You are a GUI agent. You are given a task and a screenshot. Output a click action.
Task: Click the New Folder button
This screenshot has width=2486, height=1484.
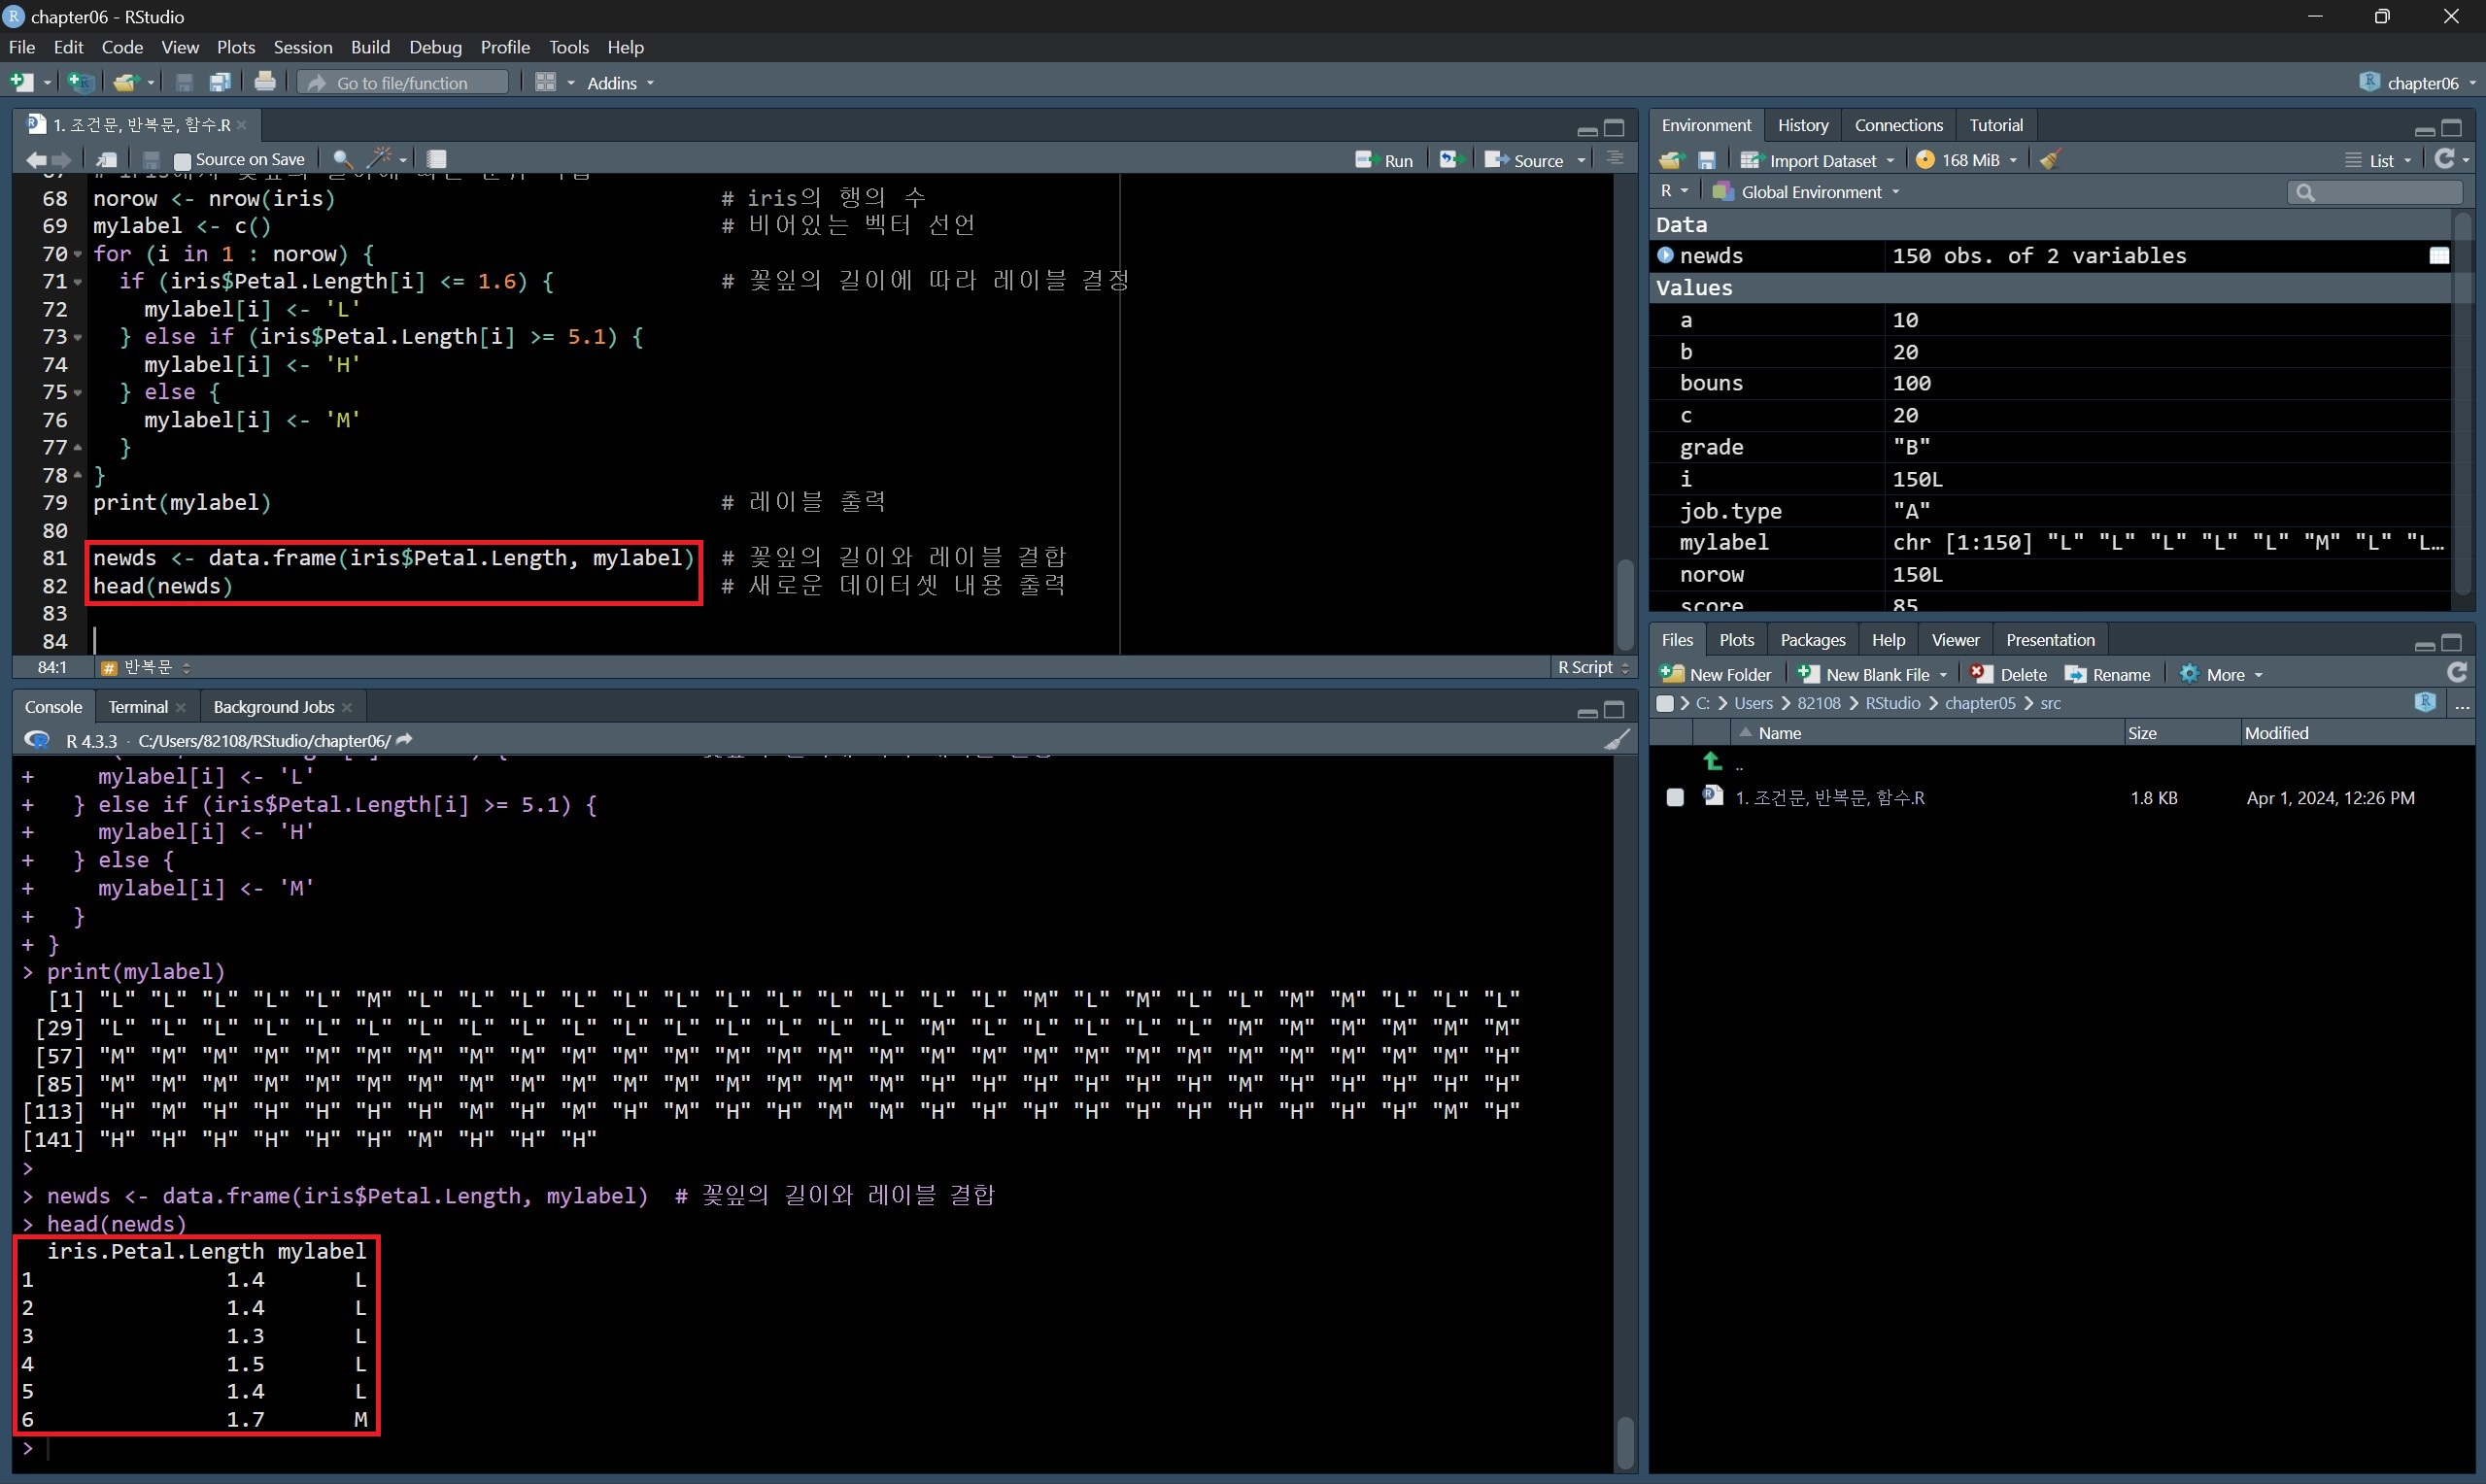point(1717,674)
